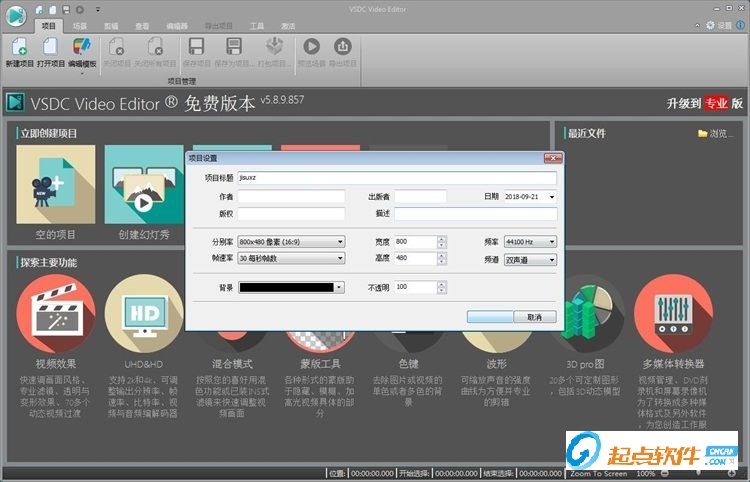Click the 版权 (Copyright) input field
The width and height of the screenshot is (750, 482).
(291, 214)
